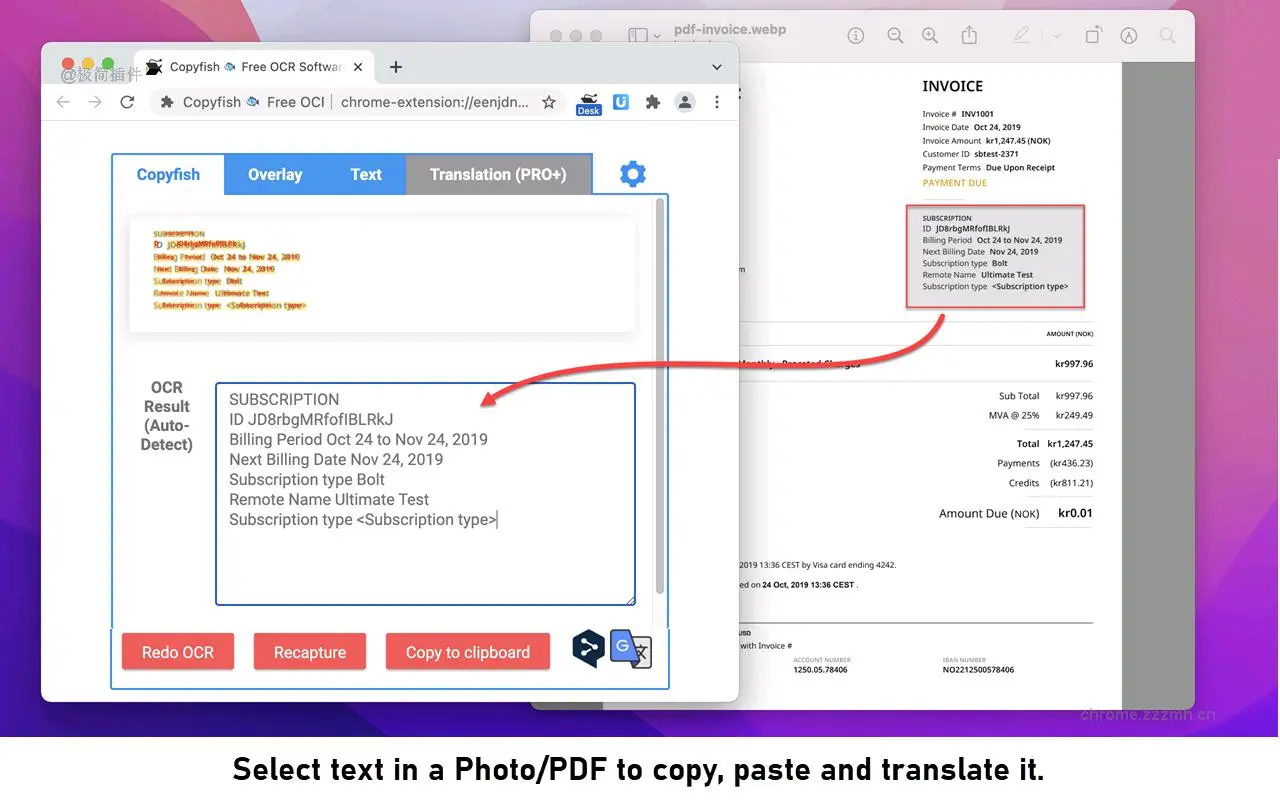Expand the markup dropdown arrow in Preview
The width and height of the screenshot is (1280, 800).
coord(1055,35)
